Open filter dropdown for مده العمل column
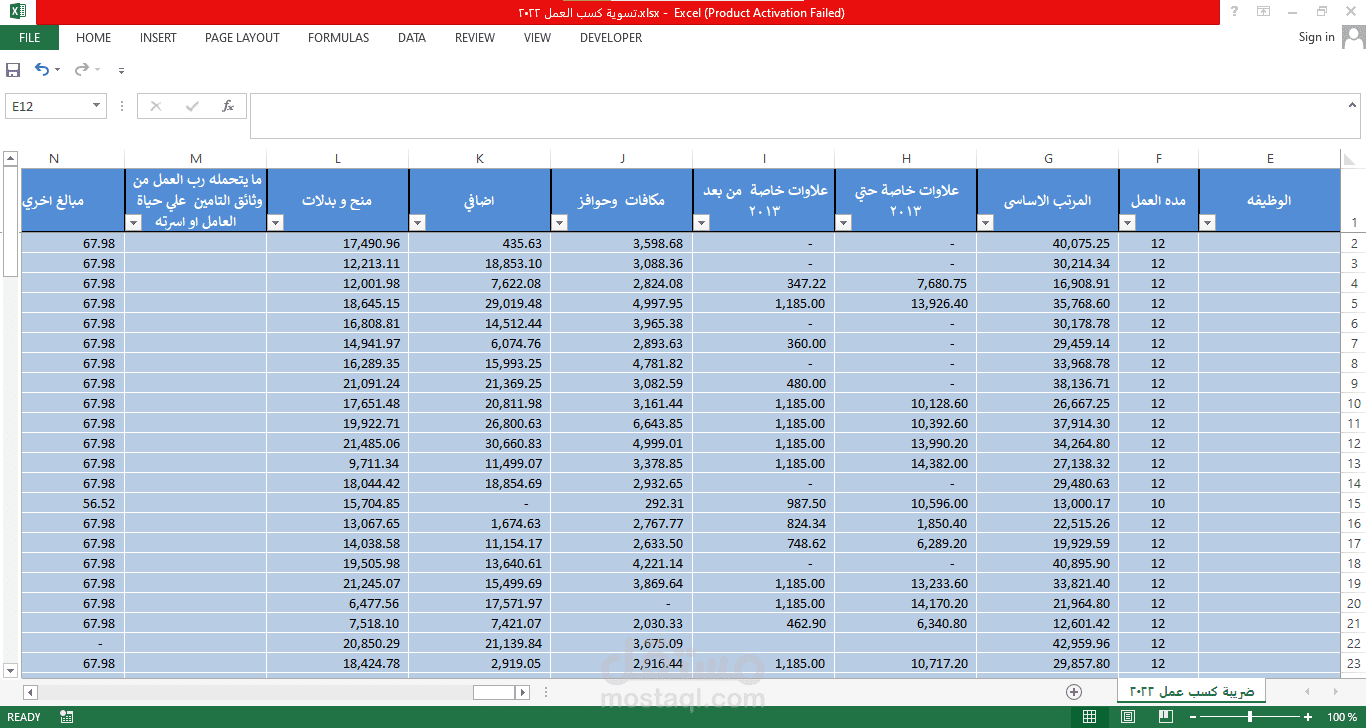The width and height of the screenshot is (1366, 728). tap(1128, 223)
